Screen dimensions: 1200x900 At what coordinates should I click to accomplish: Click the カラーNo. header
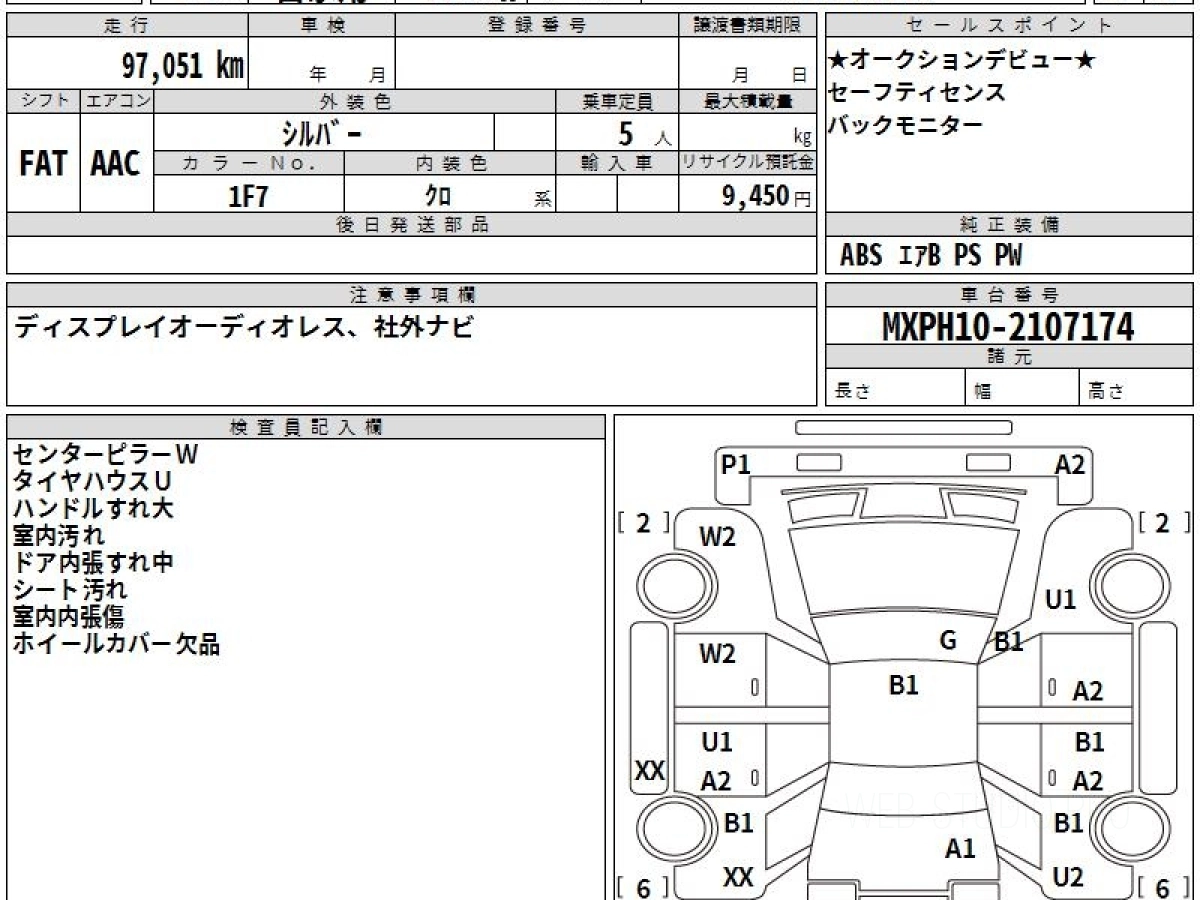pyautogui.click(x=249, y=164)
